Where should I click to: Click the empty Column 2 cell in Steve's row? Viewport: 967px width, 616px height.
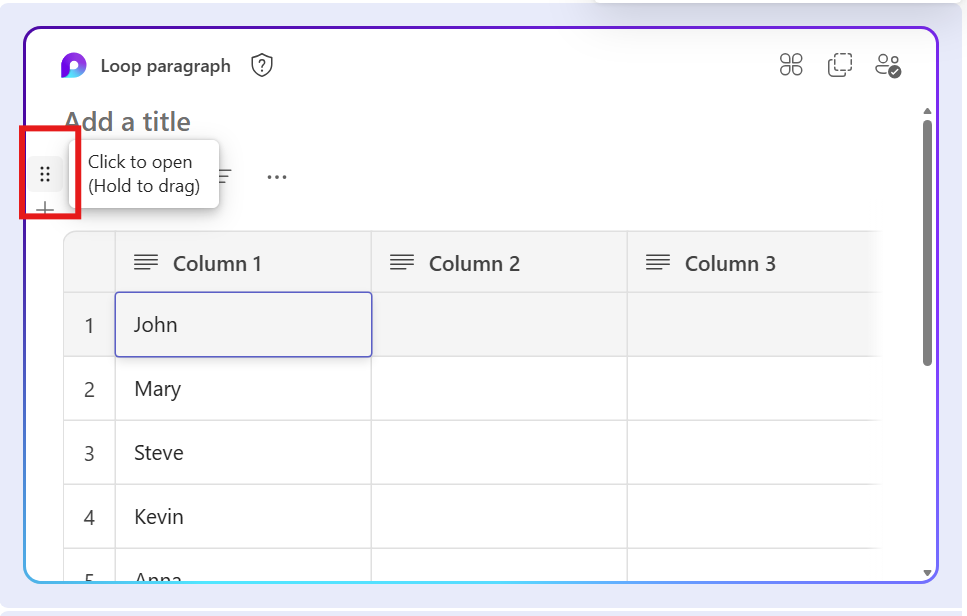(x=499, y=453)
